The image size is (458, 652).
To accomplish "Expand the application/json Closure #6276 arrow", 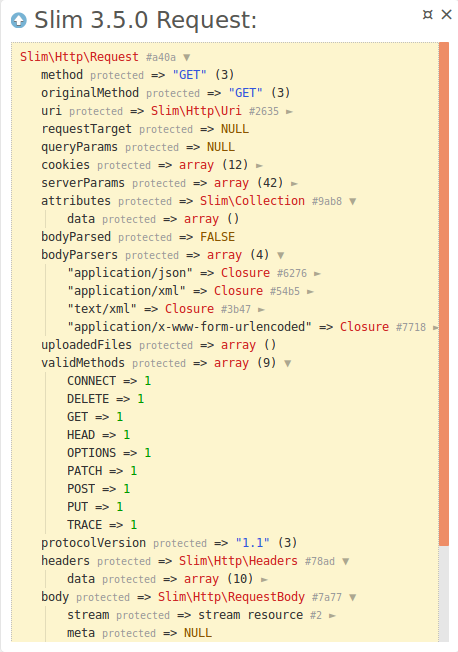I will (x=317, y=274).
